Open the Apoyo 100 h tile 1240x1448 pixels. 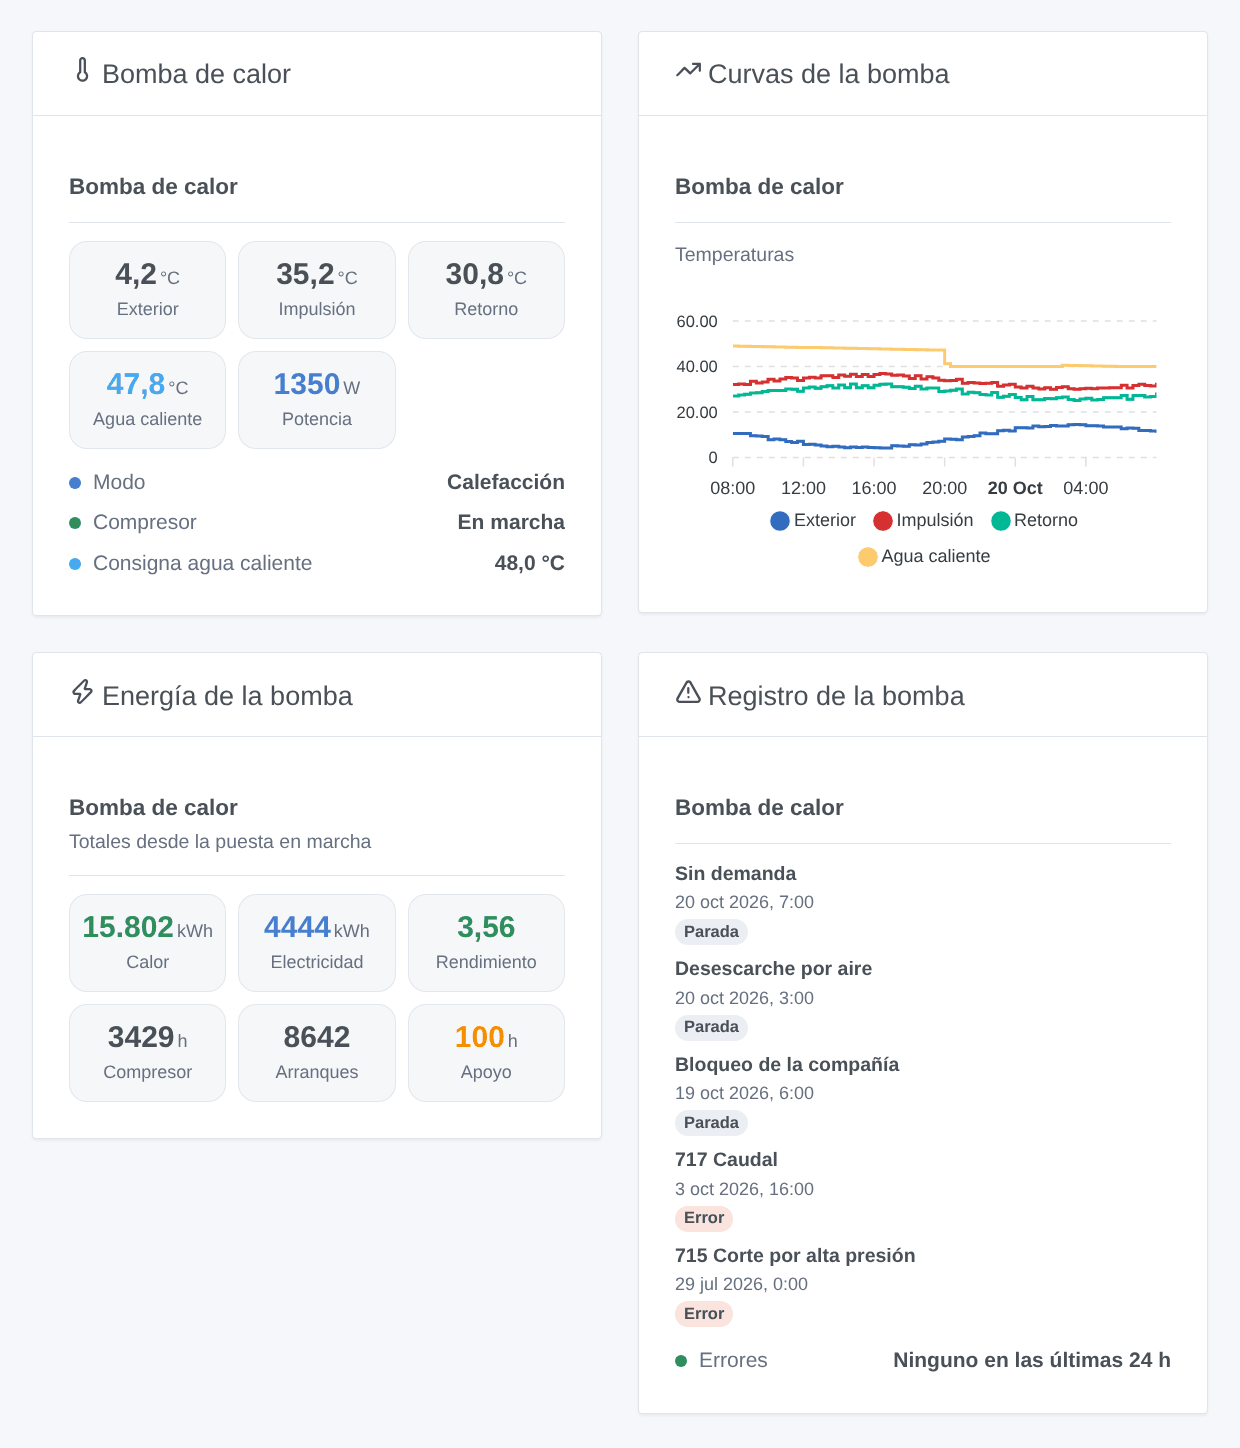click(486, 1053)
